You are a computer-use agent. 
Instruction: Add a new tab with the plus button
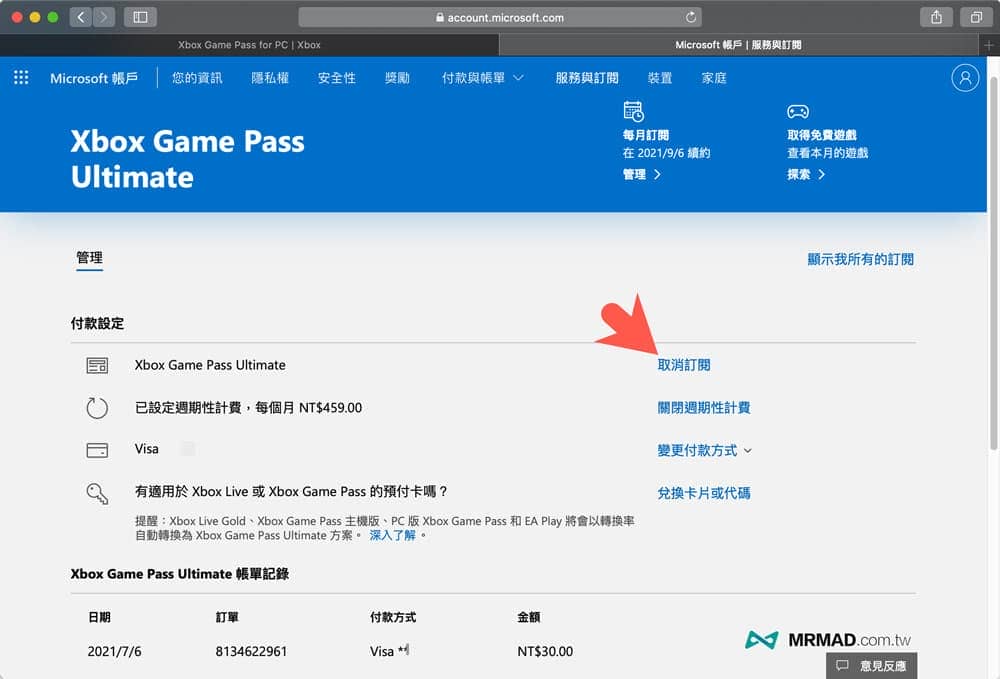tap(988, 45)
